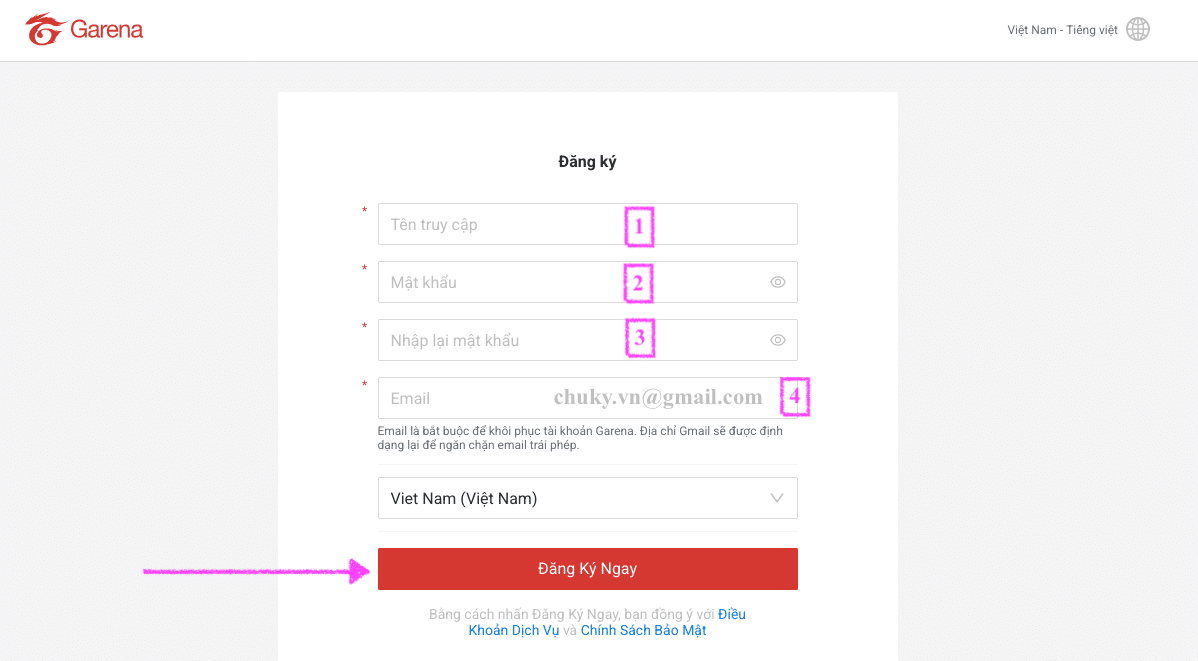Click the Đăng ký form heading

pos(587,162)
